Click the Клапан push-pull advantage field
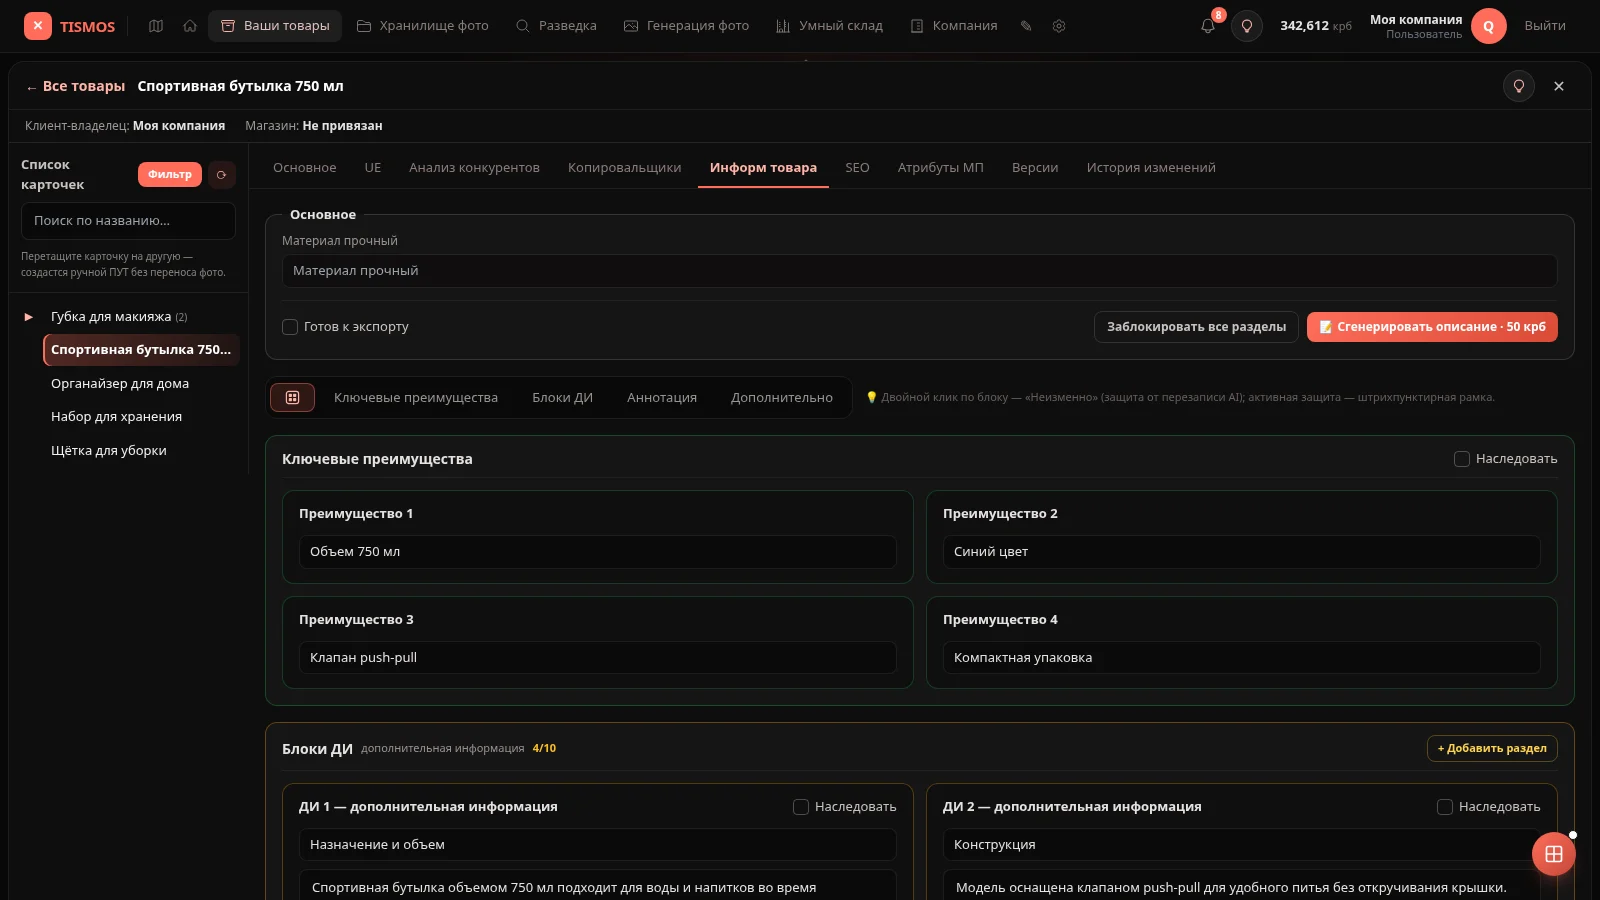 pyautogui.click(x=598, y=658)
